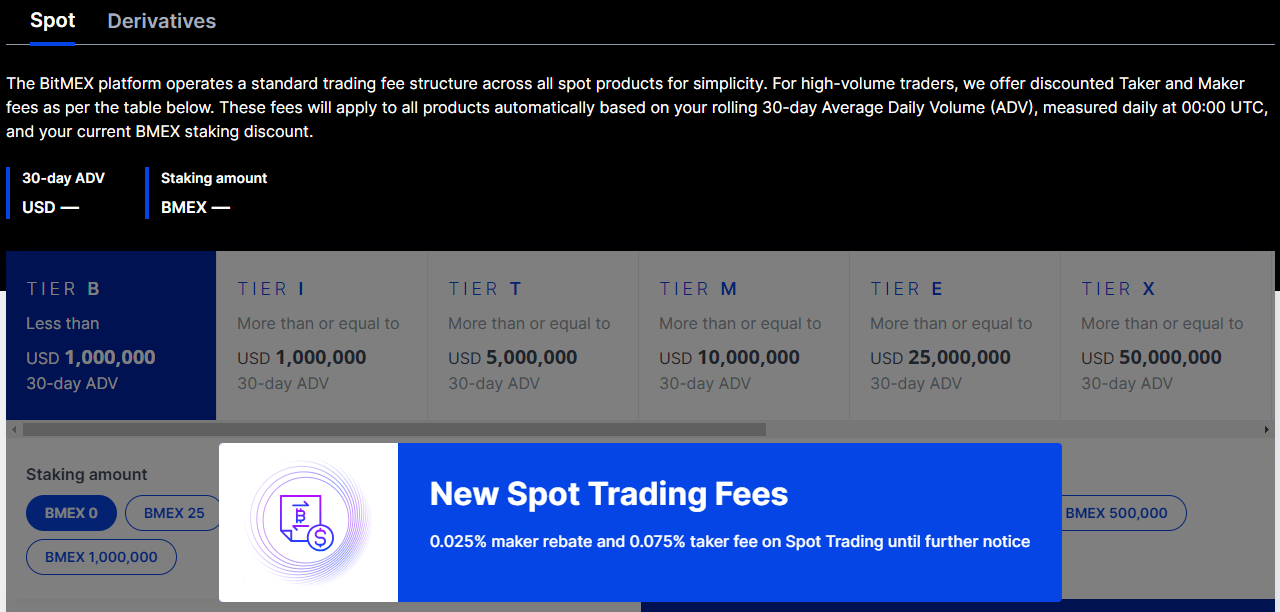The image size is (1280, 612).
Task: Pick the Tier M USD 10,000,000 card
Action: pos(744,335)
